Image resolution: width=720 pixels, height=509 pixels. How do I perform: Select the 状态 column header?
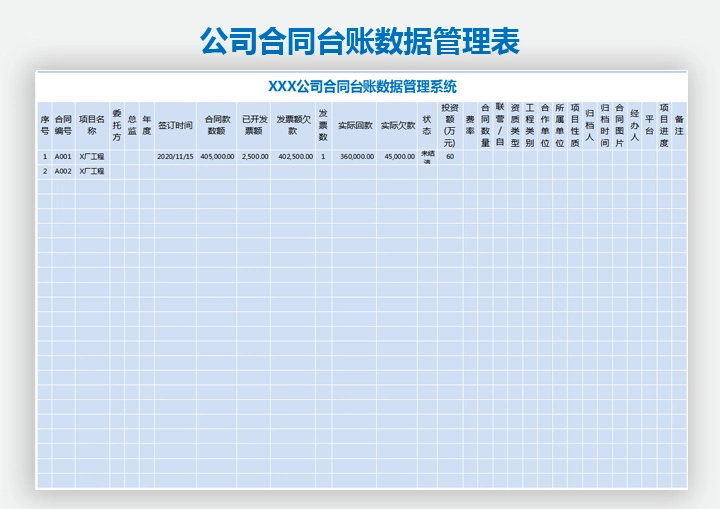pyautogui.click(x=427, y=125)
